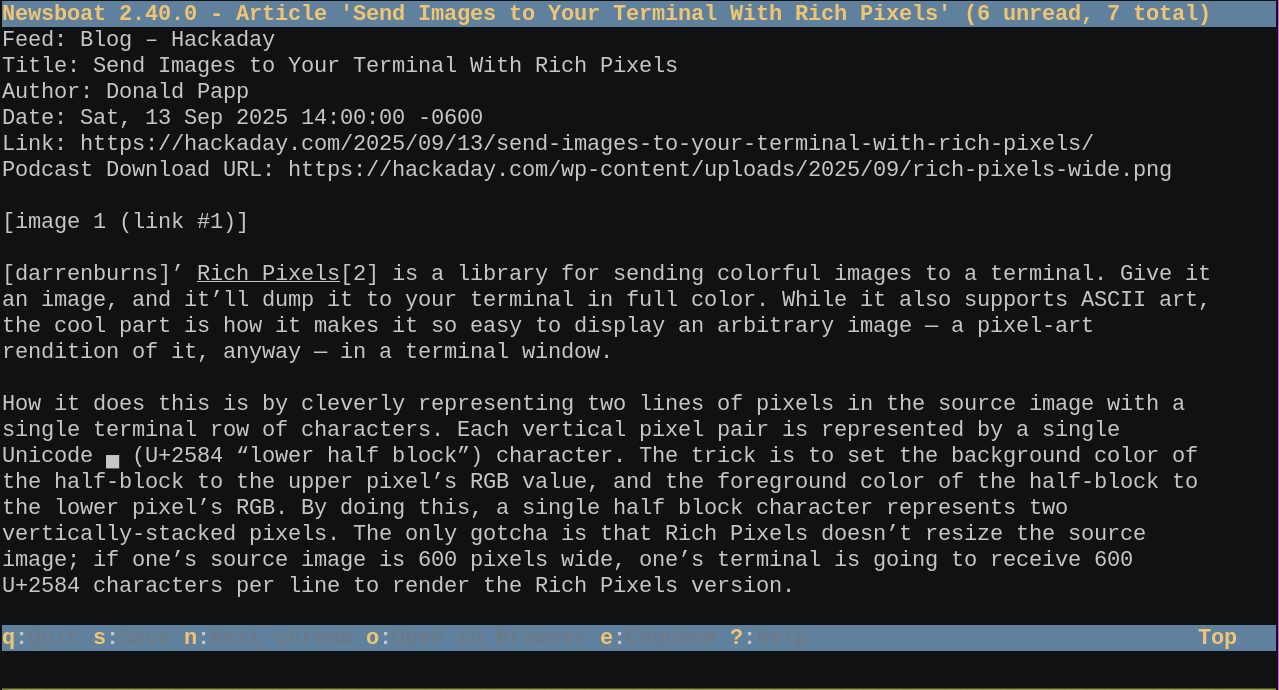Click the ?:Help shortcut hint
Viewport: 1279px width, 690px height.
tap(768, 638)
